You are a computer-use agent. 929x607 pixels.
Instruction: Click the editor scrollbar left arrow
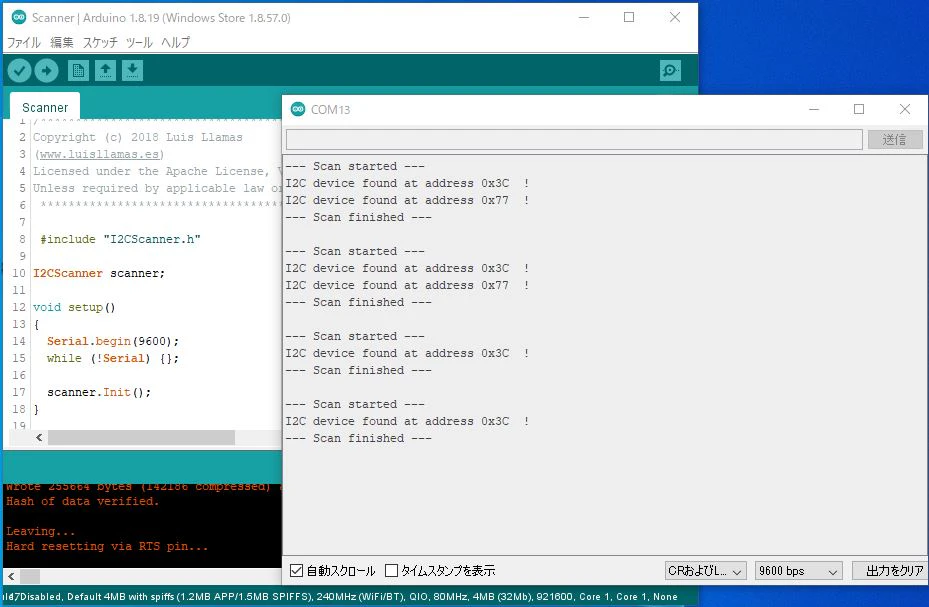point(39,438)
